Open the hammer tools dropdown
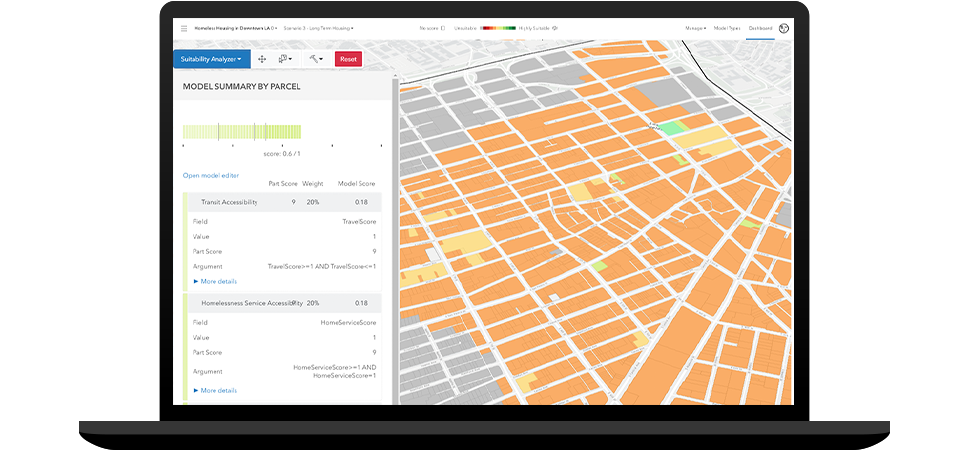Screen dimensions: 969x450 316,59
